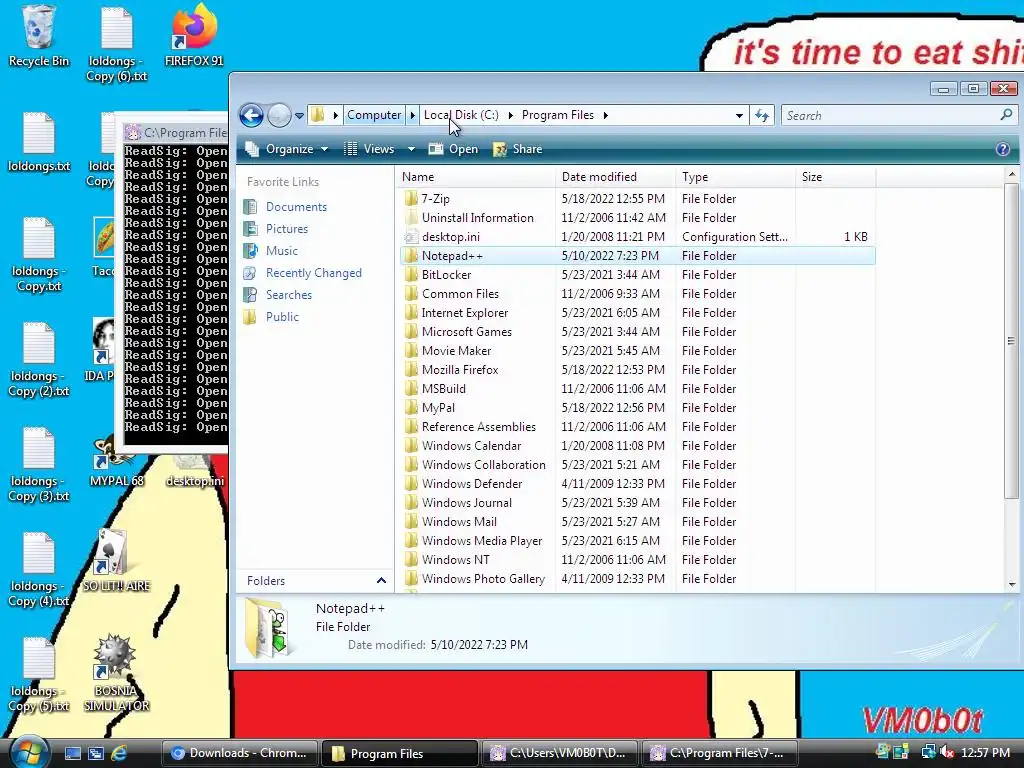Image resolution: width=1024 pixels, height=768 pixels.
Task: Click the search magnifier icon in Explorer
Action: [x=1006, y=115]
